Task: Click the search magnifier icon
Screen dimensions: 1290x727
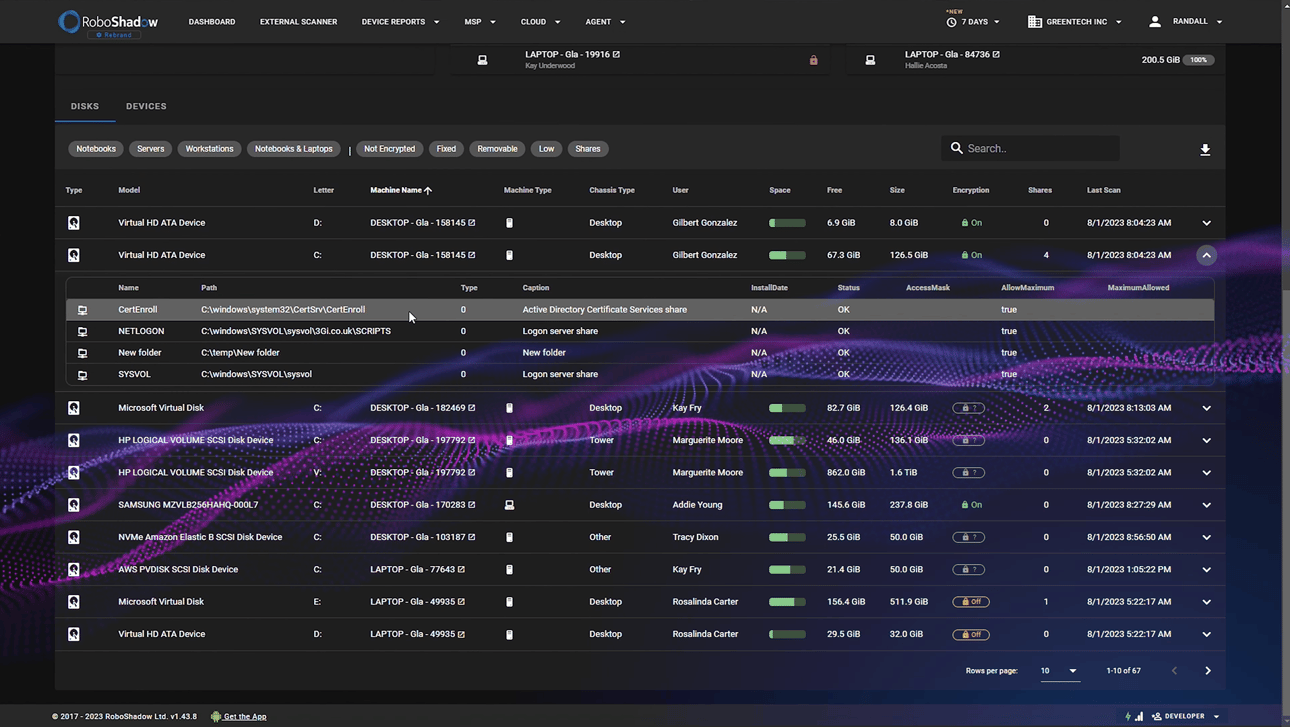Action: pos(956,148)
